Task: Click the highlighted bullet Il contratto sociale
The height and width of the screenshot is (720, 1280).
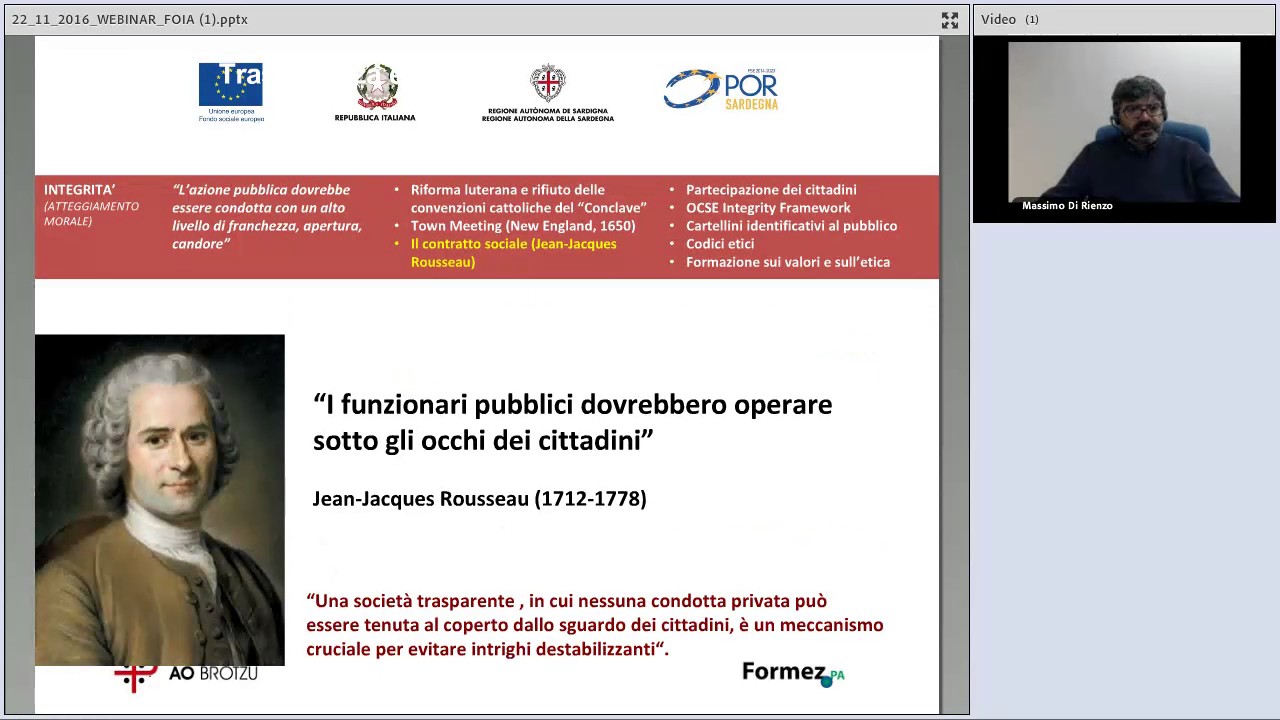Action: [513, 253]
